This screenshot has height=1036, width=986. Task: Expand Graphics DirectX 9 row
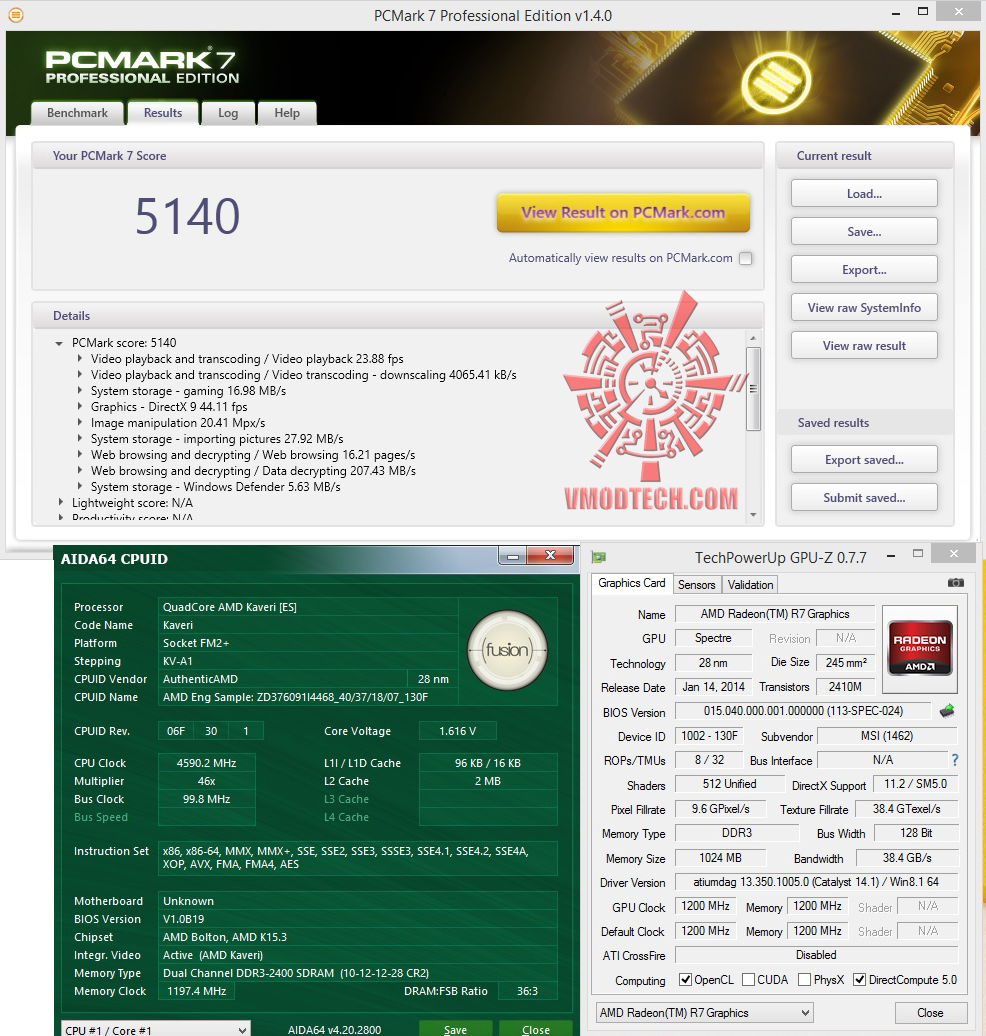pos(80,406)
